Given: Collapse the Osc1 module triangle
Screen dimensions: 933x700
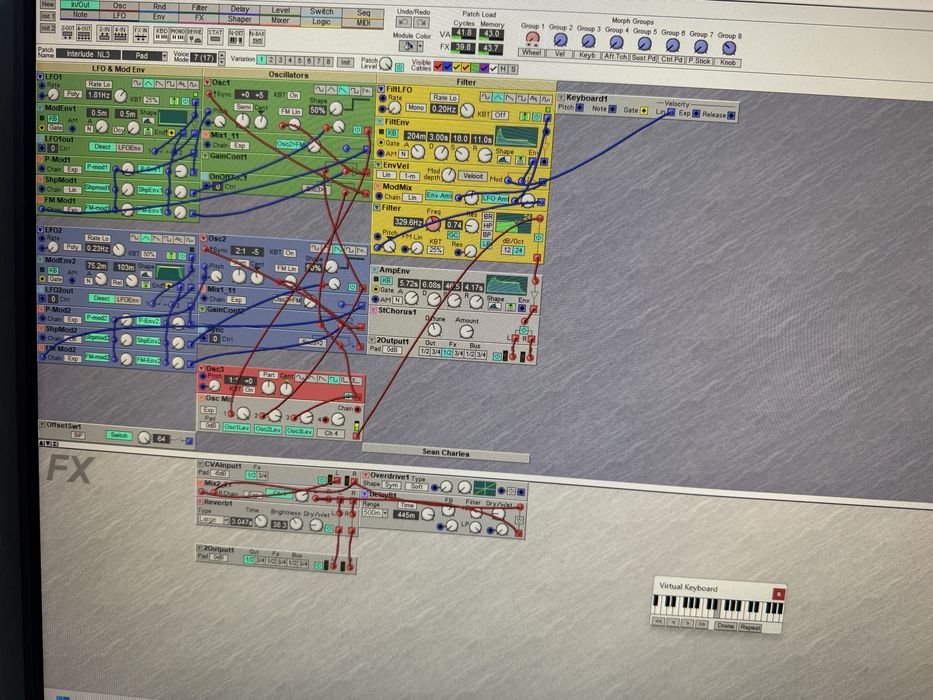Looking at the screenshot, I should (x=208, y=82).
